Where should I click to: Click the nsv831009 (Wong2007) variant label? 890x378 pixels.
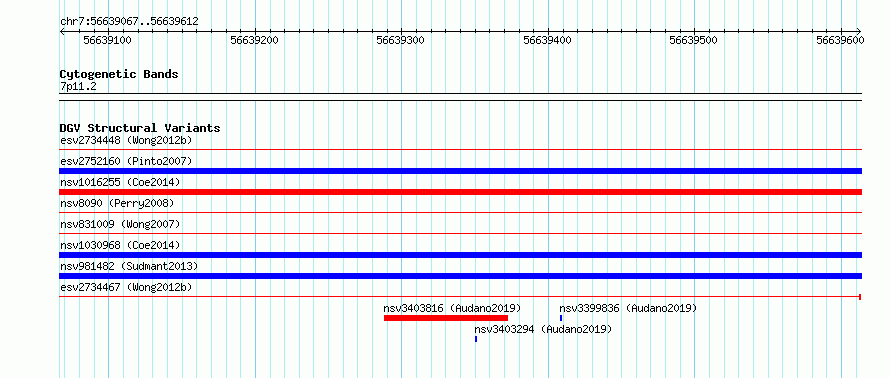[120, 224]
